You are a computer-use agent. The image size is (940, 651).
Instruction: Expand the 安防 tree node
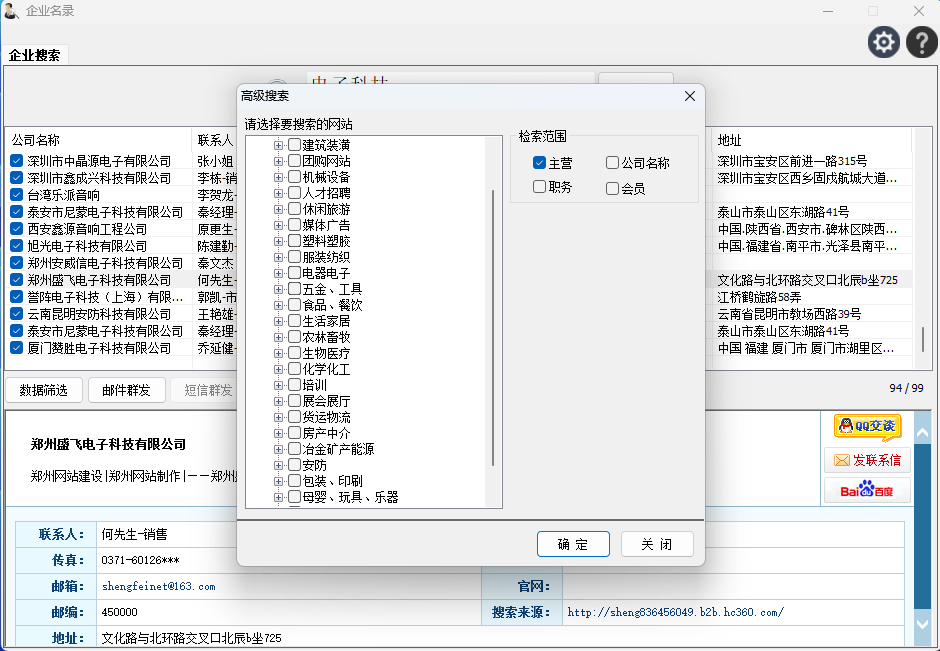279,465
